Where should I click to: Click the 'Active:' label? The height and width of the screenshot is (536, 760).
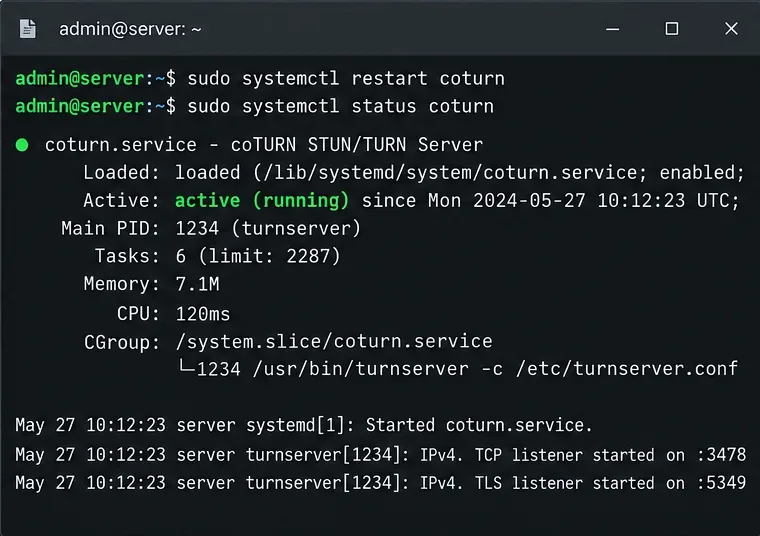coord(121,201)
